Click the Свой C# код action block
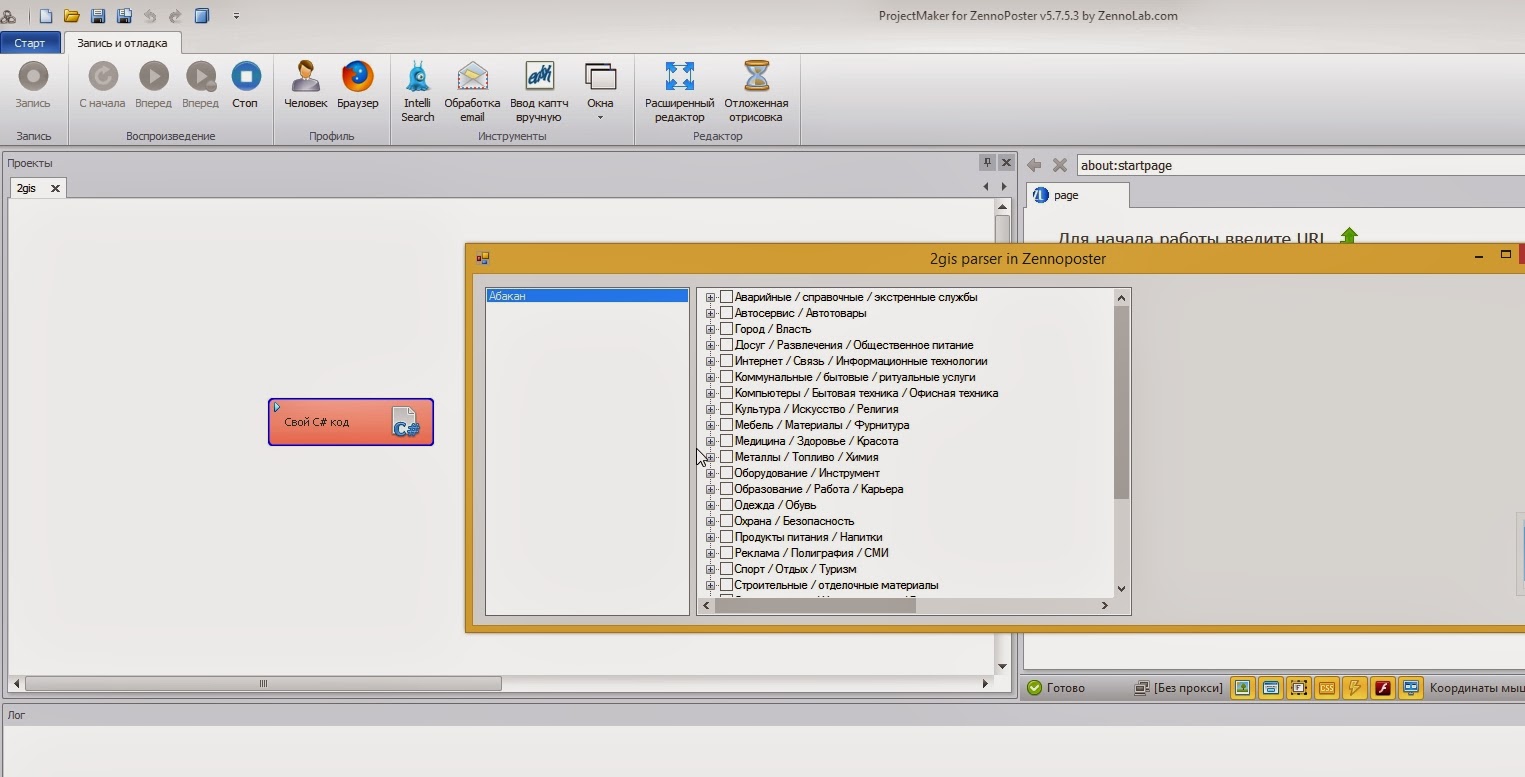The width and height of the screenshot is (1525, 777). (351, 422)
